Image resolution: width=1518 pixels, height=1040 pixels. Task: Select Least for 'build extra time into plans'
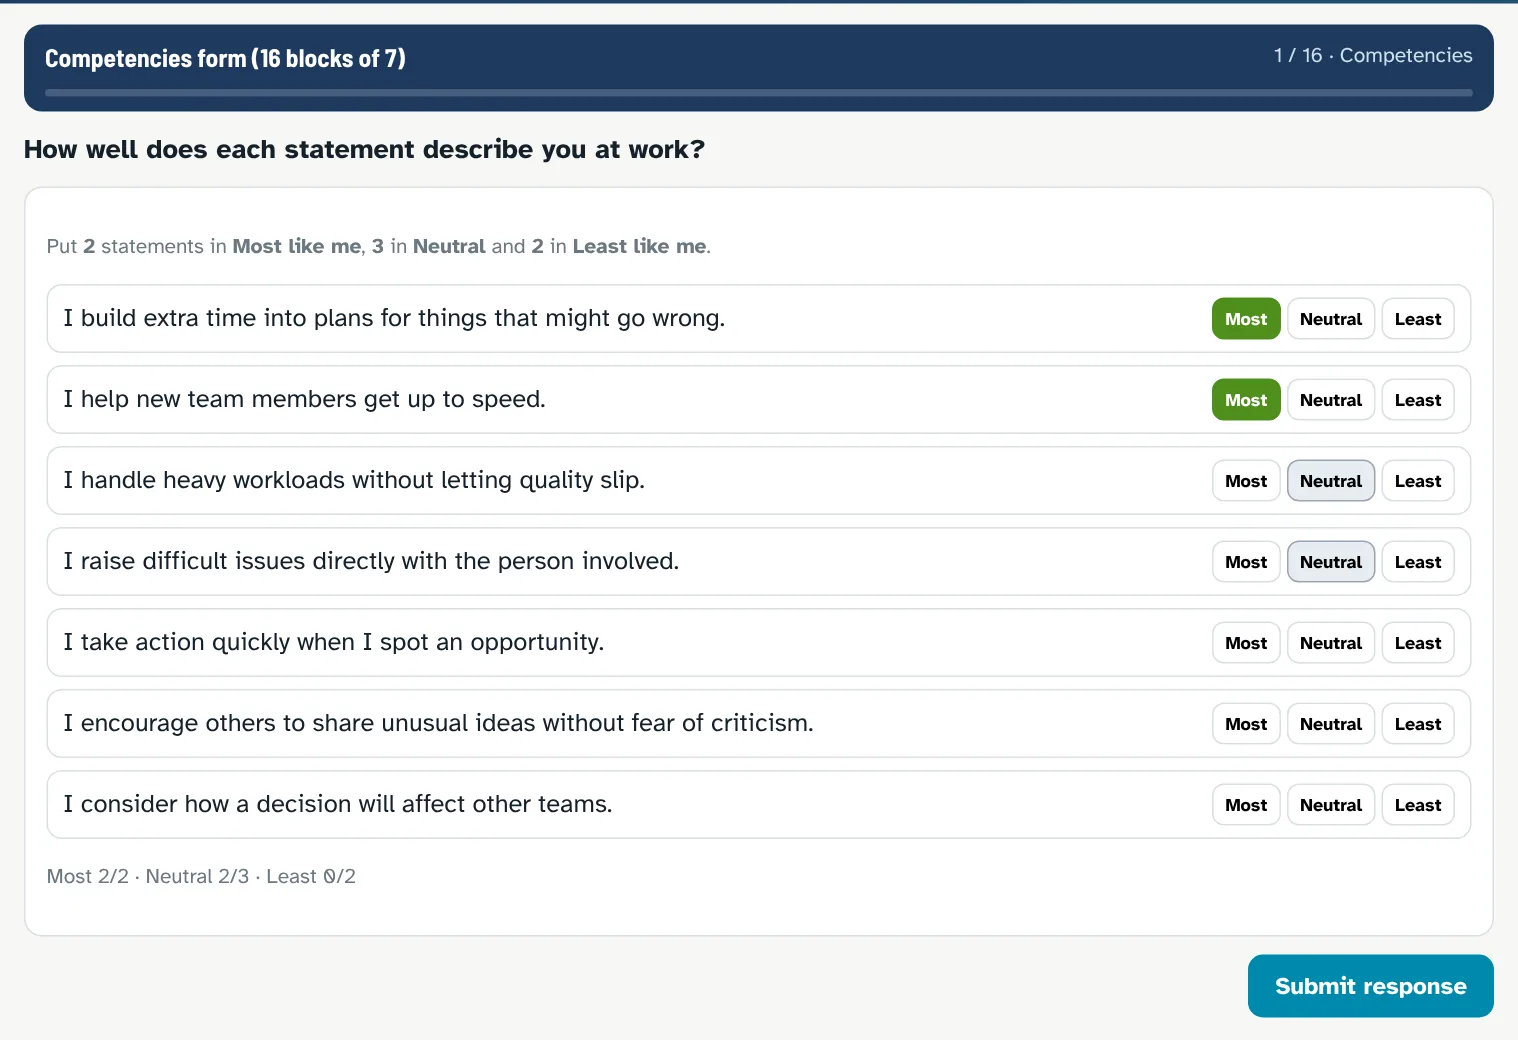(1418, 319)
